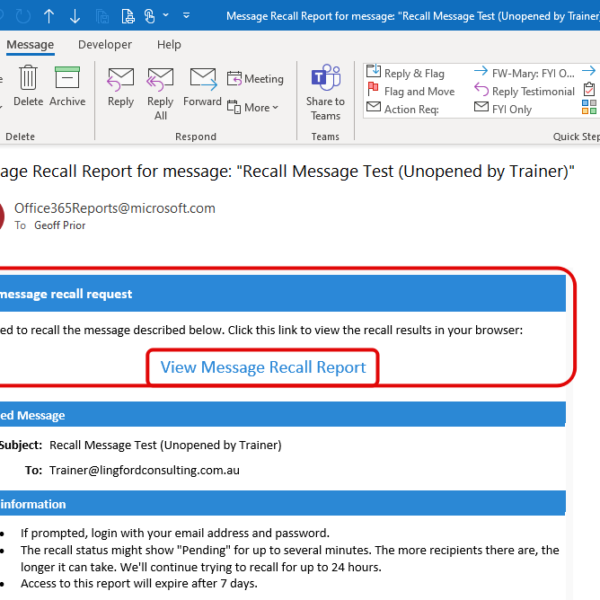Toggle Touch/Mouse mode hand icon
Viewport: 600px width, 600px height.
pos(150,16)
